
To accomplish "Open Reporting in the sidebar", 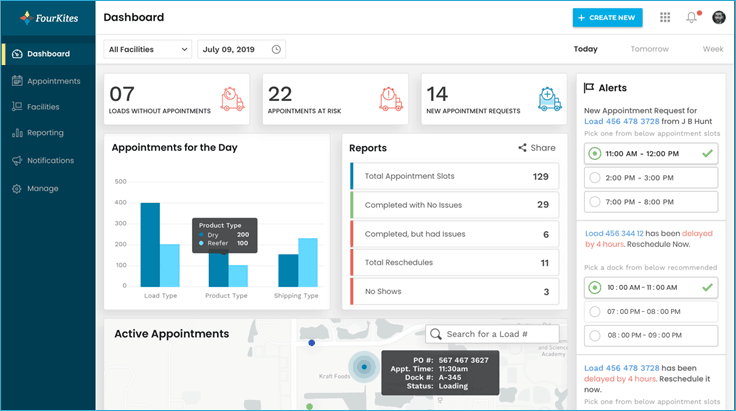I will [x=45, y=133].
